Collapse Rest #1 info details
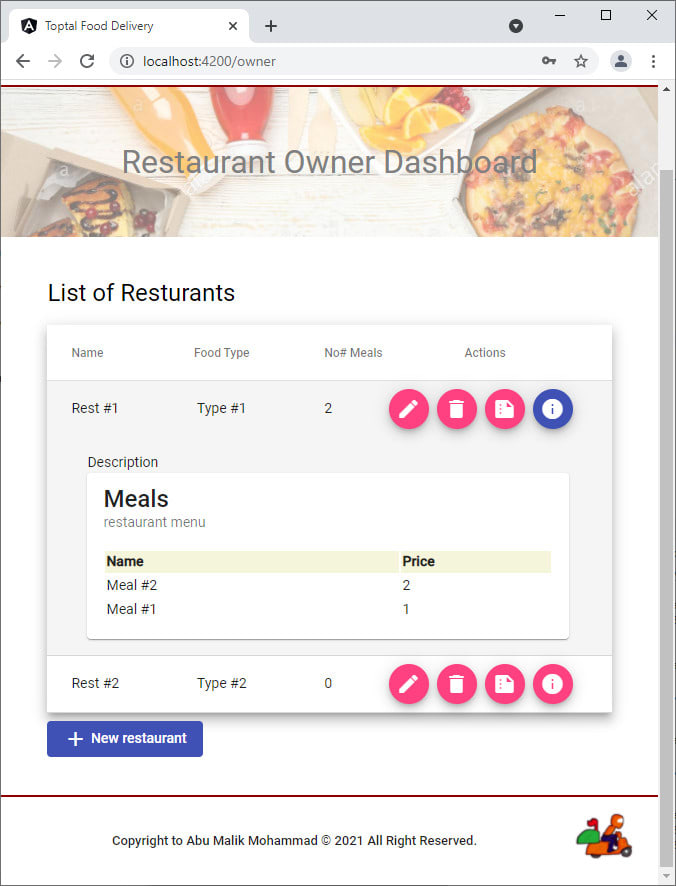Screen dimensions: 676x886 pyautogui.click(x=553, y=409)
